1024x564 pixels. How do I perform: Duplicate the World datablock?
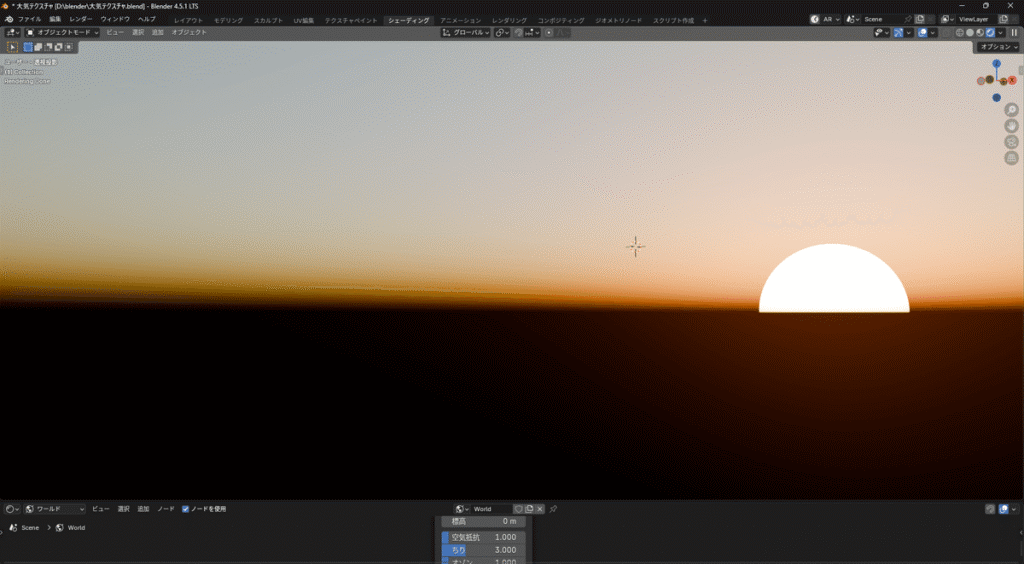530,509
